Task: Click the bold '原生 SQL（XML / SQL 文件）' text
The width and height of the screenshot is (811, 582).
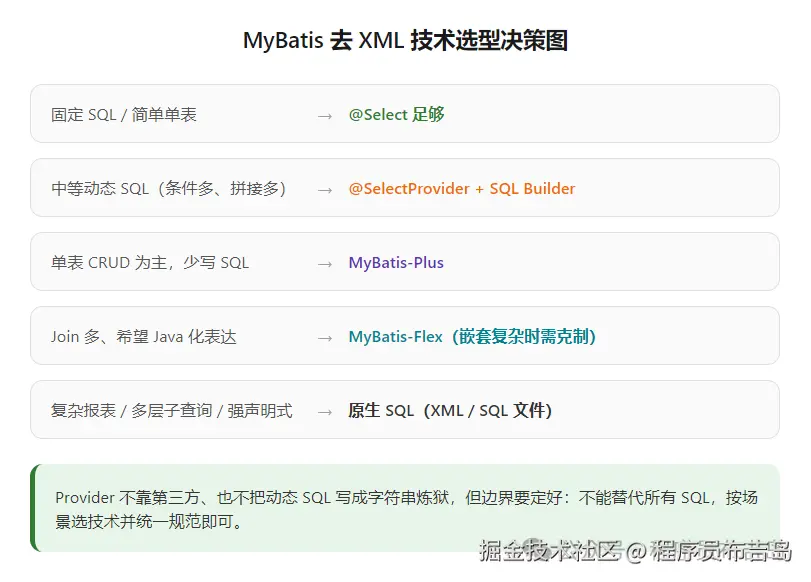Action: tap(450, 410)
